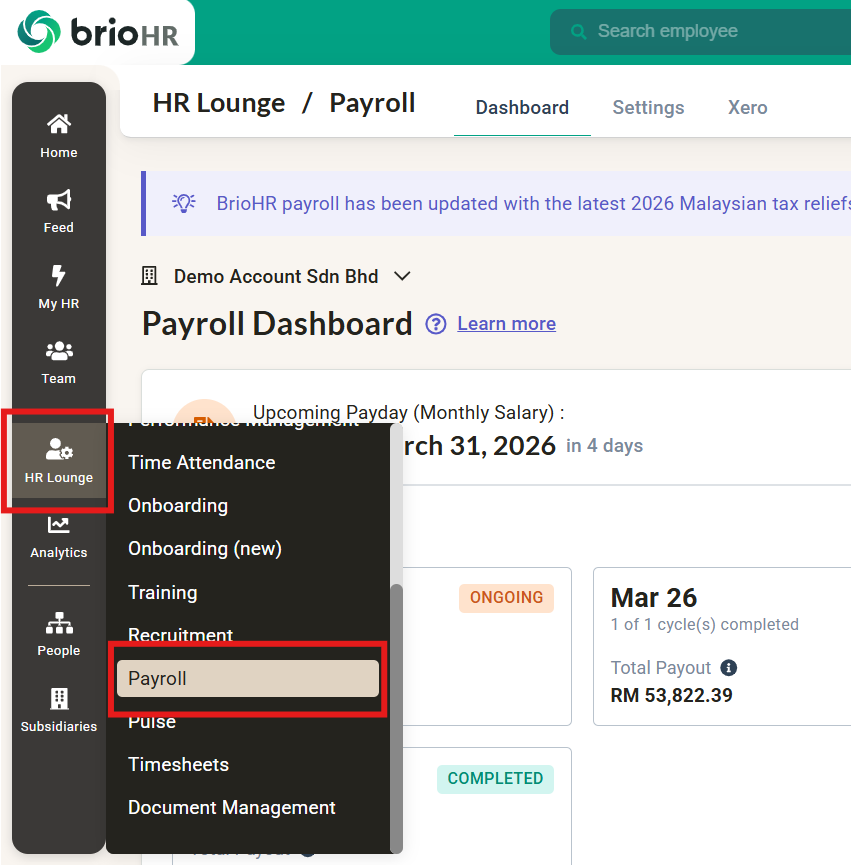Select Onboarding (new) menu item
Screen dimensions: 851x865
205,548
